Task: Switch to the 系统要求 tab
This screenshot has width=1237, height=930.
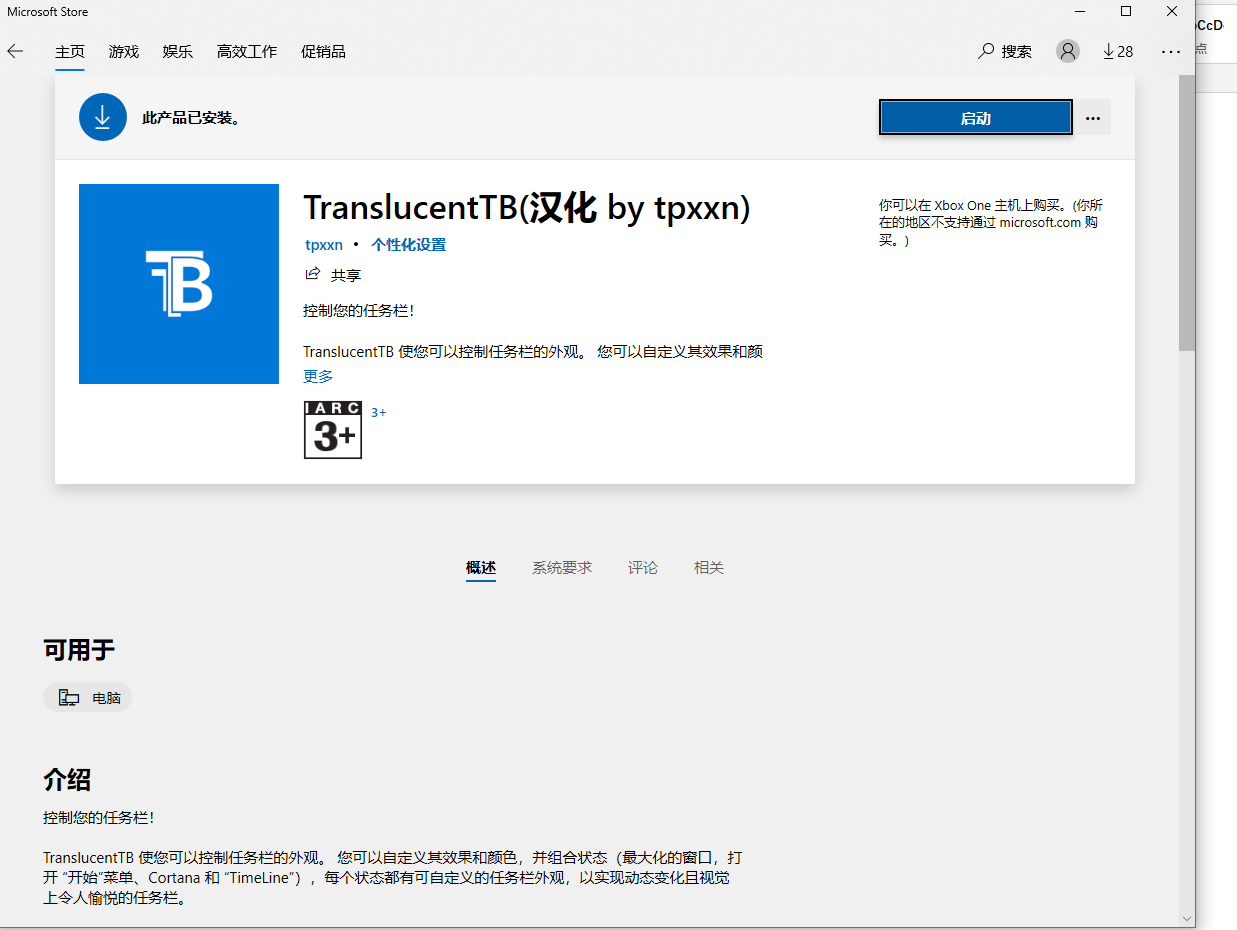Action: pos(562,568)
